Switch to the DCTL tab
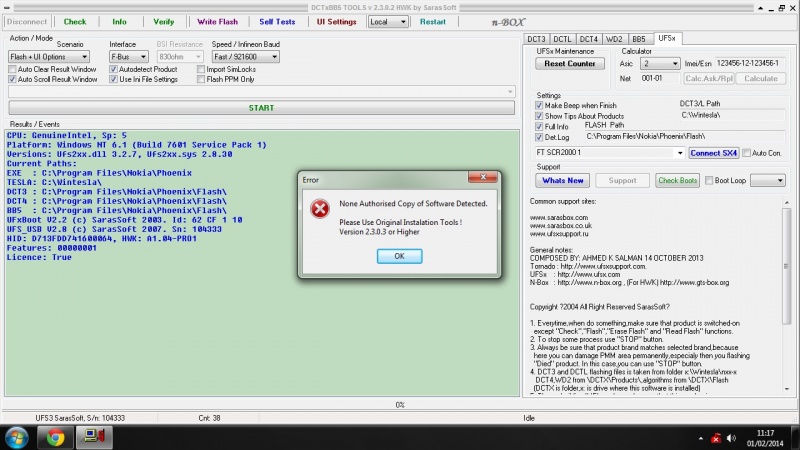Image resolution: width=800 pixels, height=450 pixels. tap(562, 39)
